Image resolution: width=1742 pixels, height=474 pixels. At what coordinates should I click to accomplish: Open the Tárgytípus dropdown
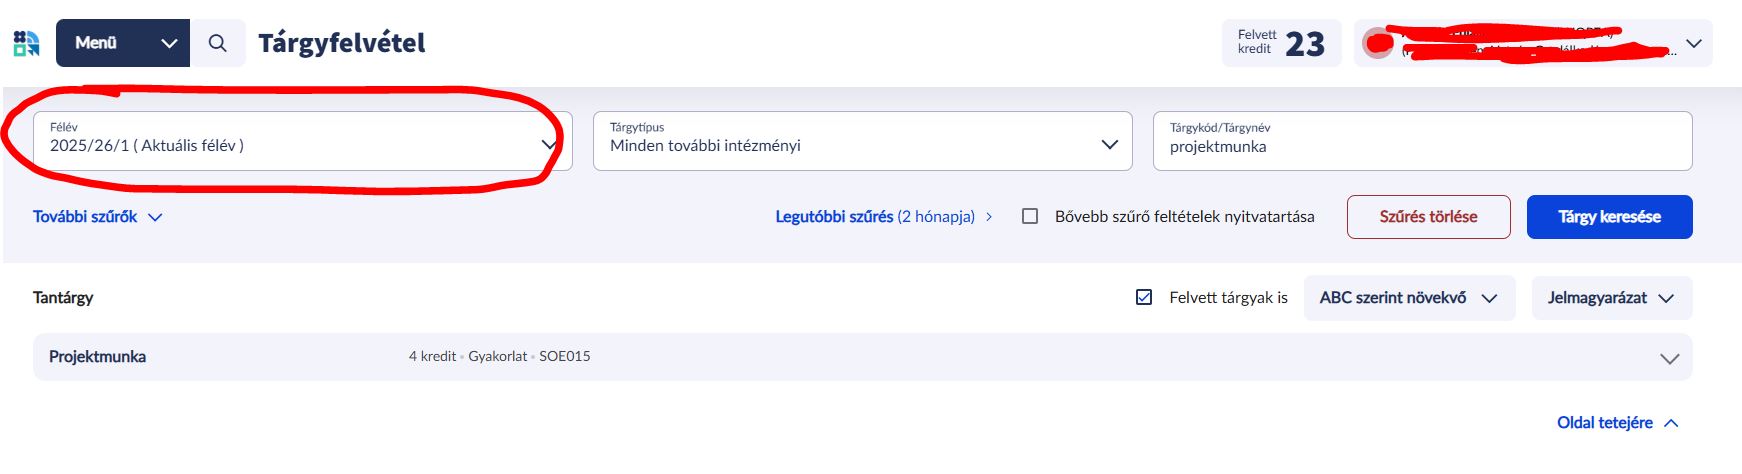tap(862, 141)
